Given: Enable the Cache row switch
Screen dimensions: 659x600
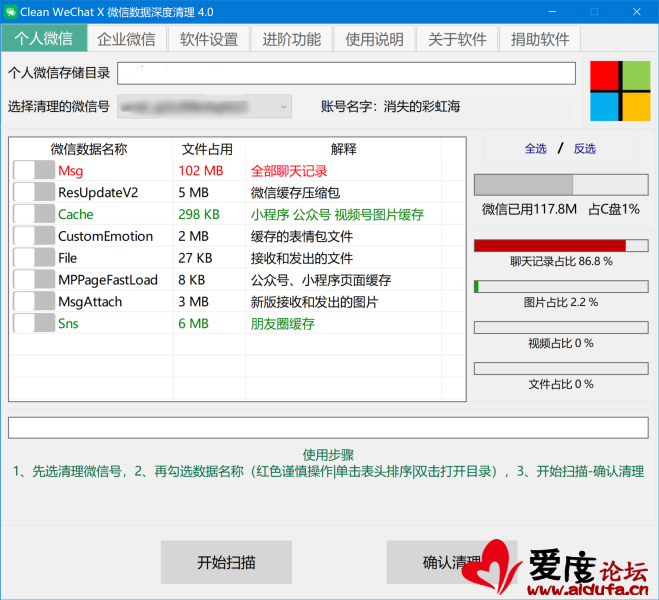Looking at the screenshot, I should pos(34,214).
